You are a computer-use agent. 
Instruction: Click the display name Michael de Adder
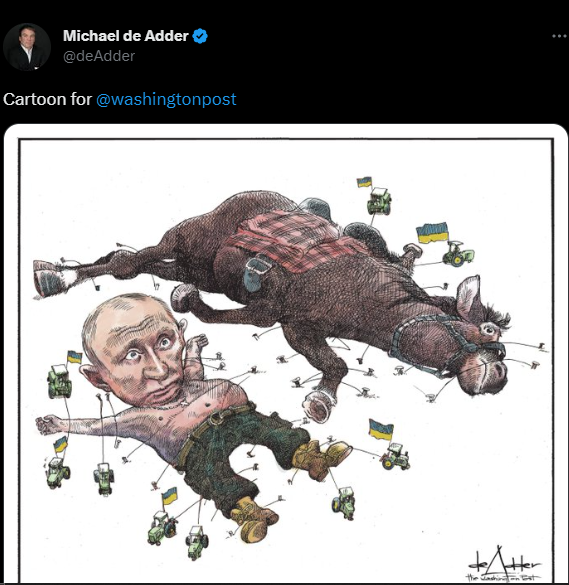tap(126, 36)
